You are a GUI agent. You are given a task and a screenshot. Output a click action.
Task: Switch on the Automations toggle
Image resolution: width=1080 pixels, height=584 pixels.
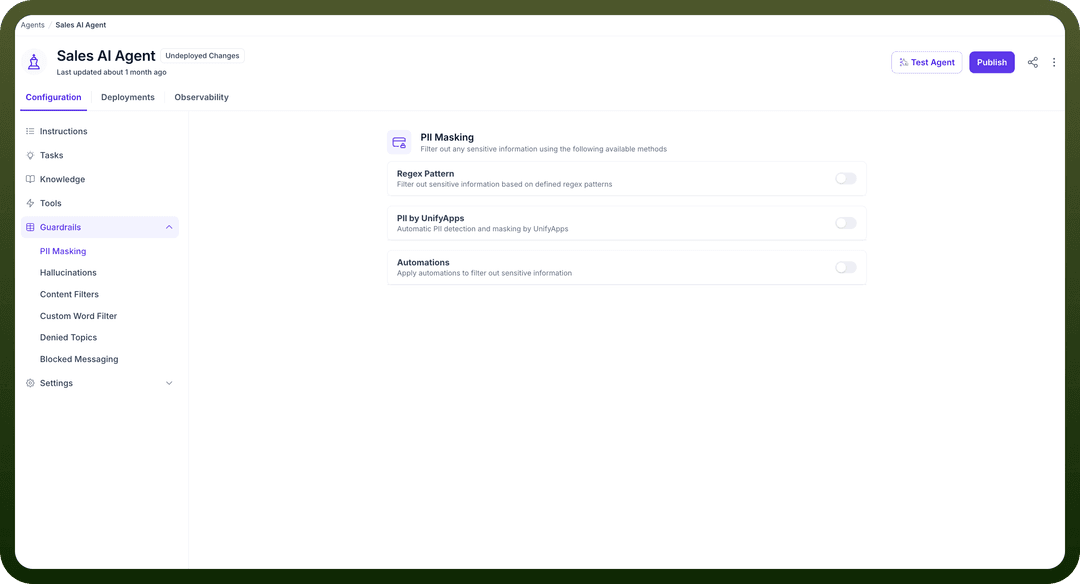pyautogui.click(x=845, y=267)
